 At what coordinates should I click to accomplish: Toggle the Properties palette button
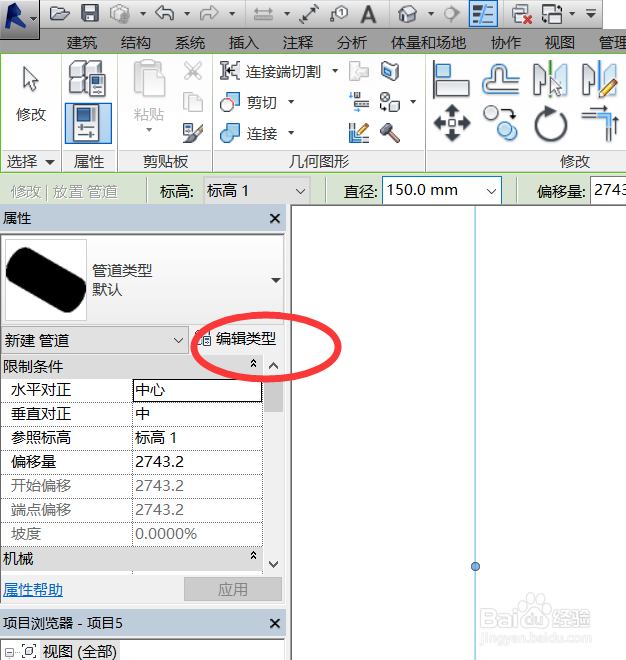pos(88,124)
